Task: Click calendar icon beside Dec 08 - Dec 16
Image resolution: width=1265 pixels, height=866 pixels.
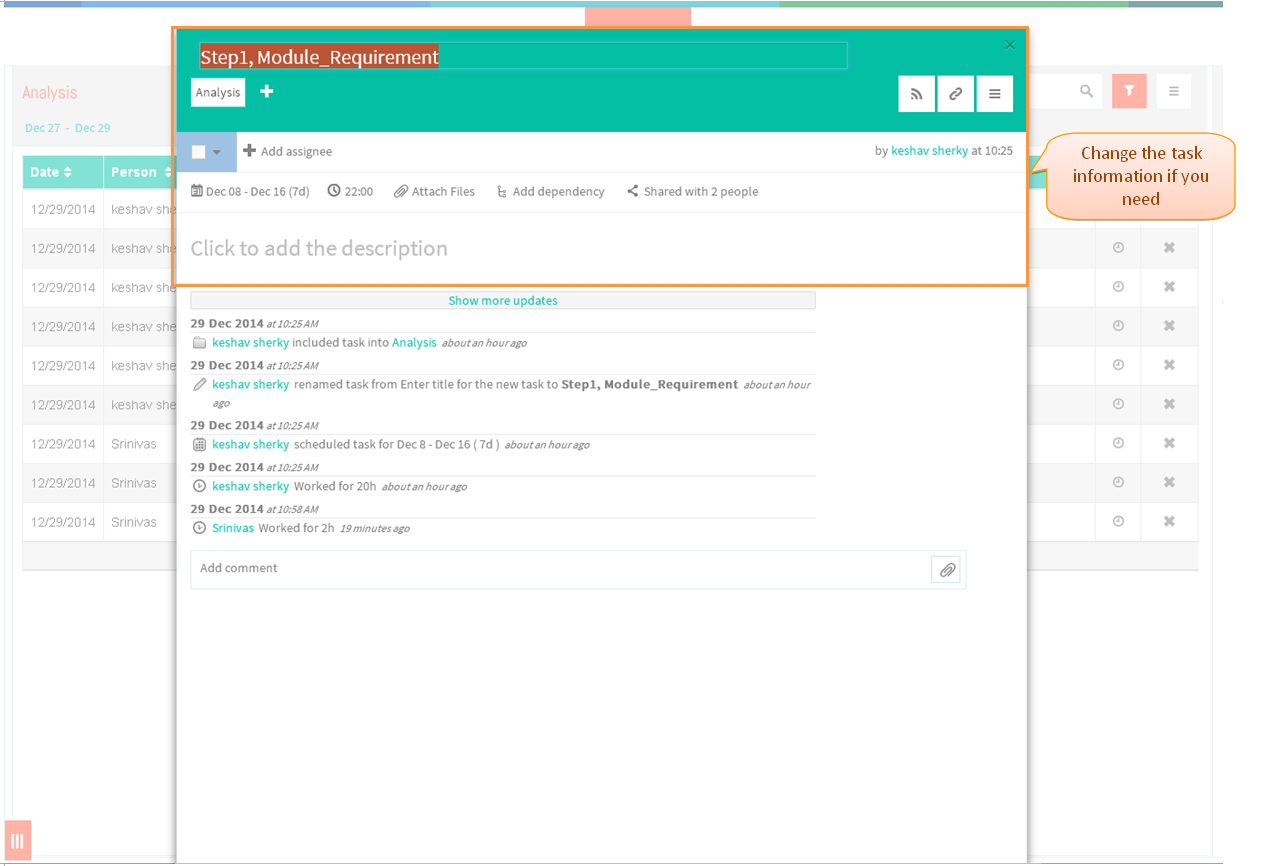Action: pyautogui.click(x=197, y=191)
